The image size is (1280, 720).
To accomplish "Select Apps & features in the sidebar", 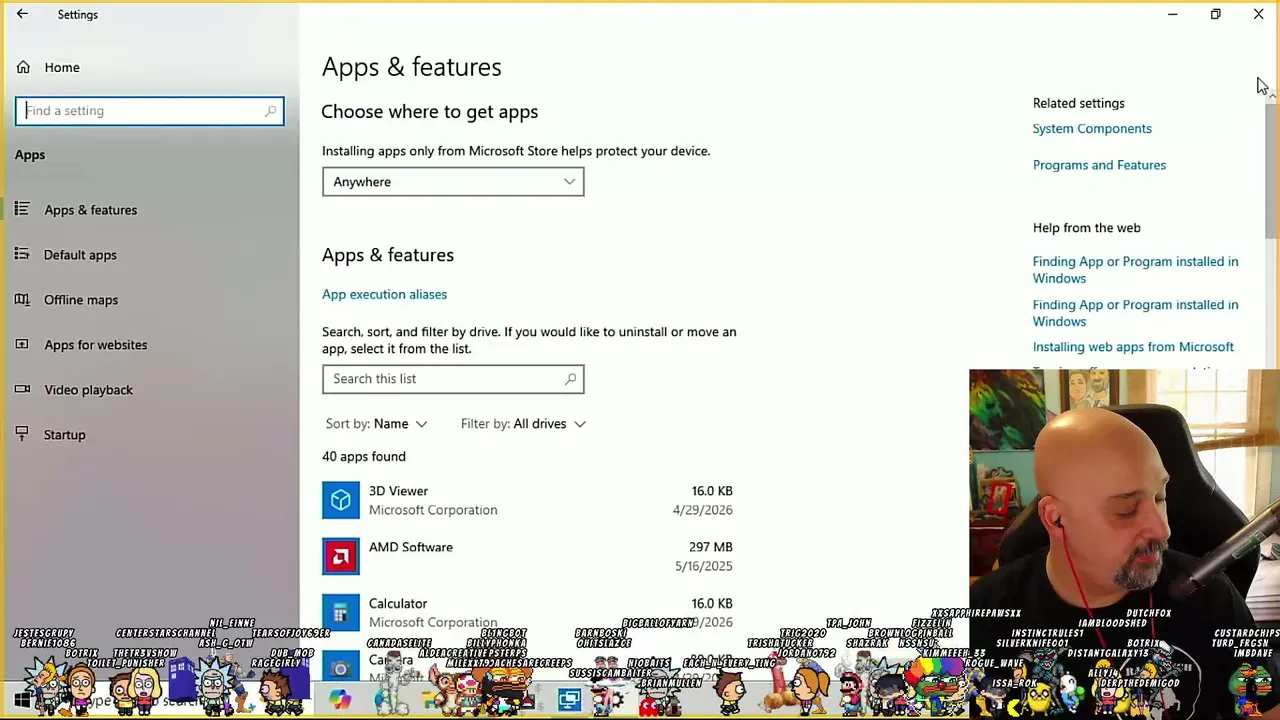I will [x=90, y=210].
